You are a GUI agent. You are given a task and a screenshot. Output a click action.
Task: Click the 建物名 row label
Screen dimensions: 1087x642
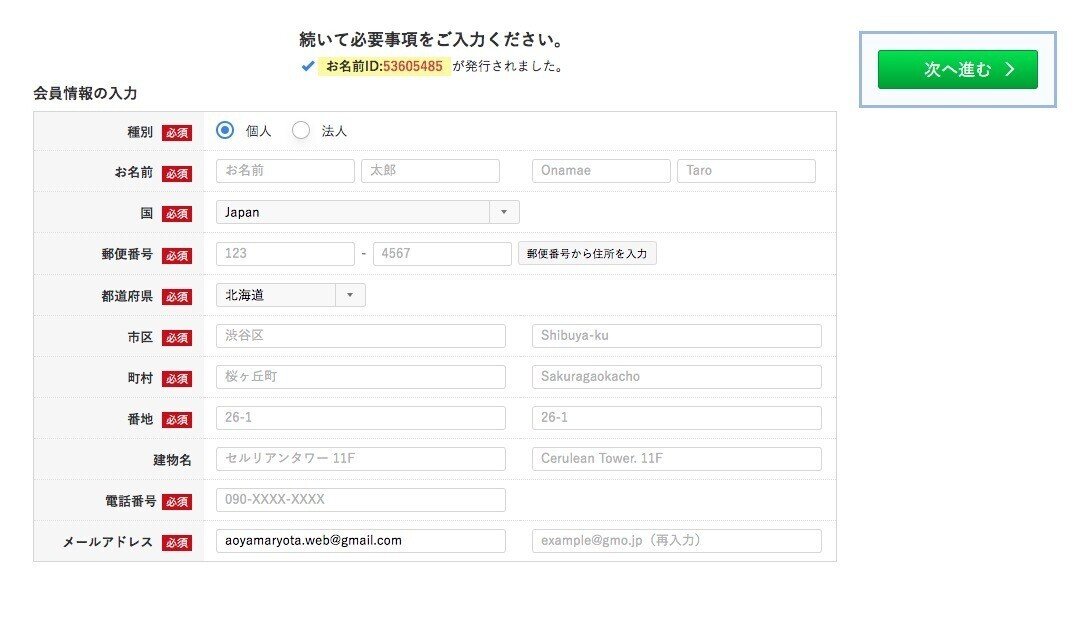[172, 460]
